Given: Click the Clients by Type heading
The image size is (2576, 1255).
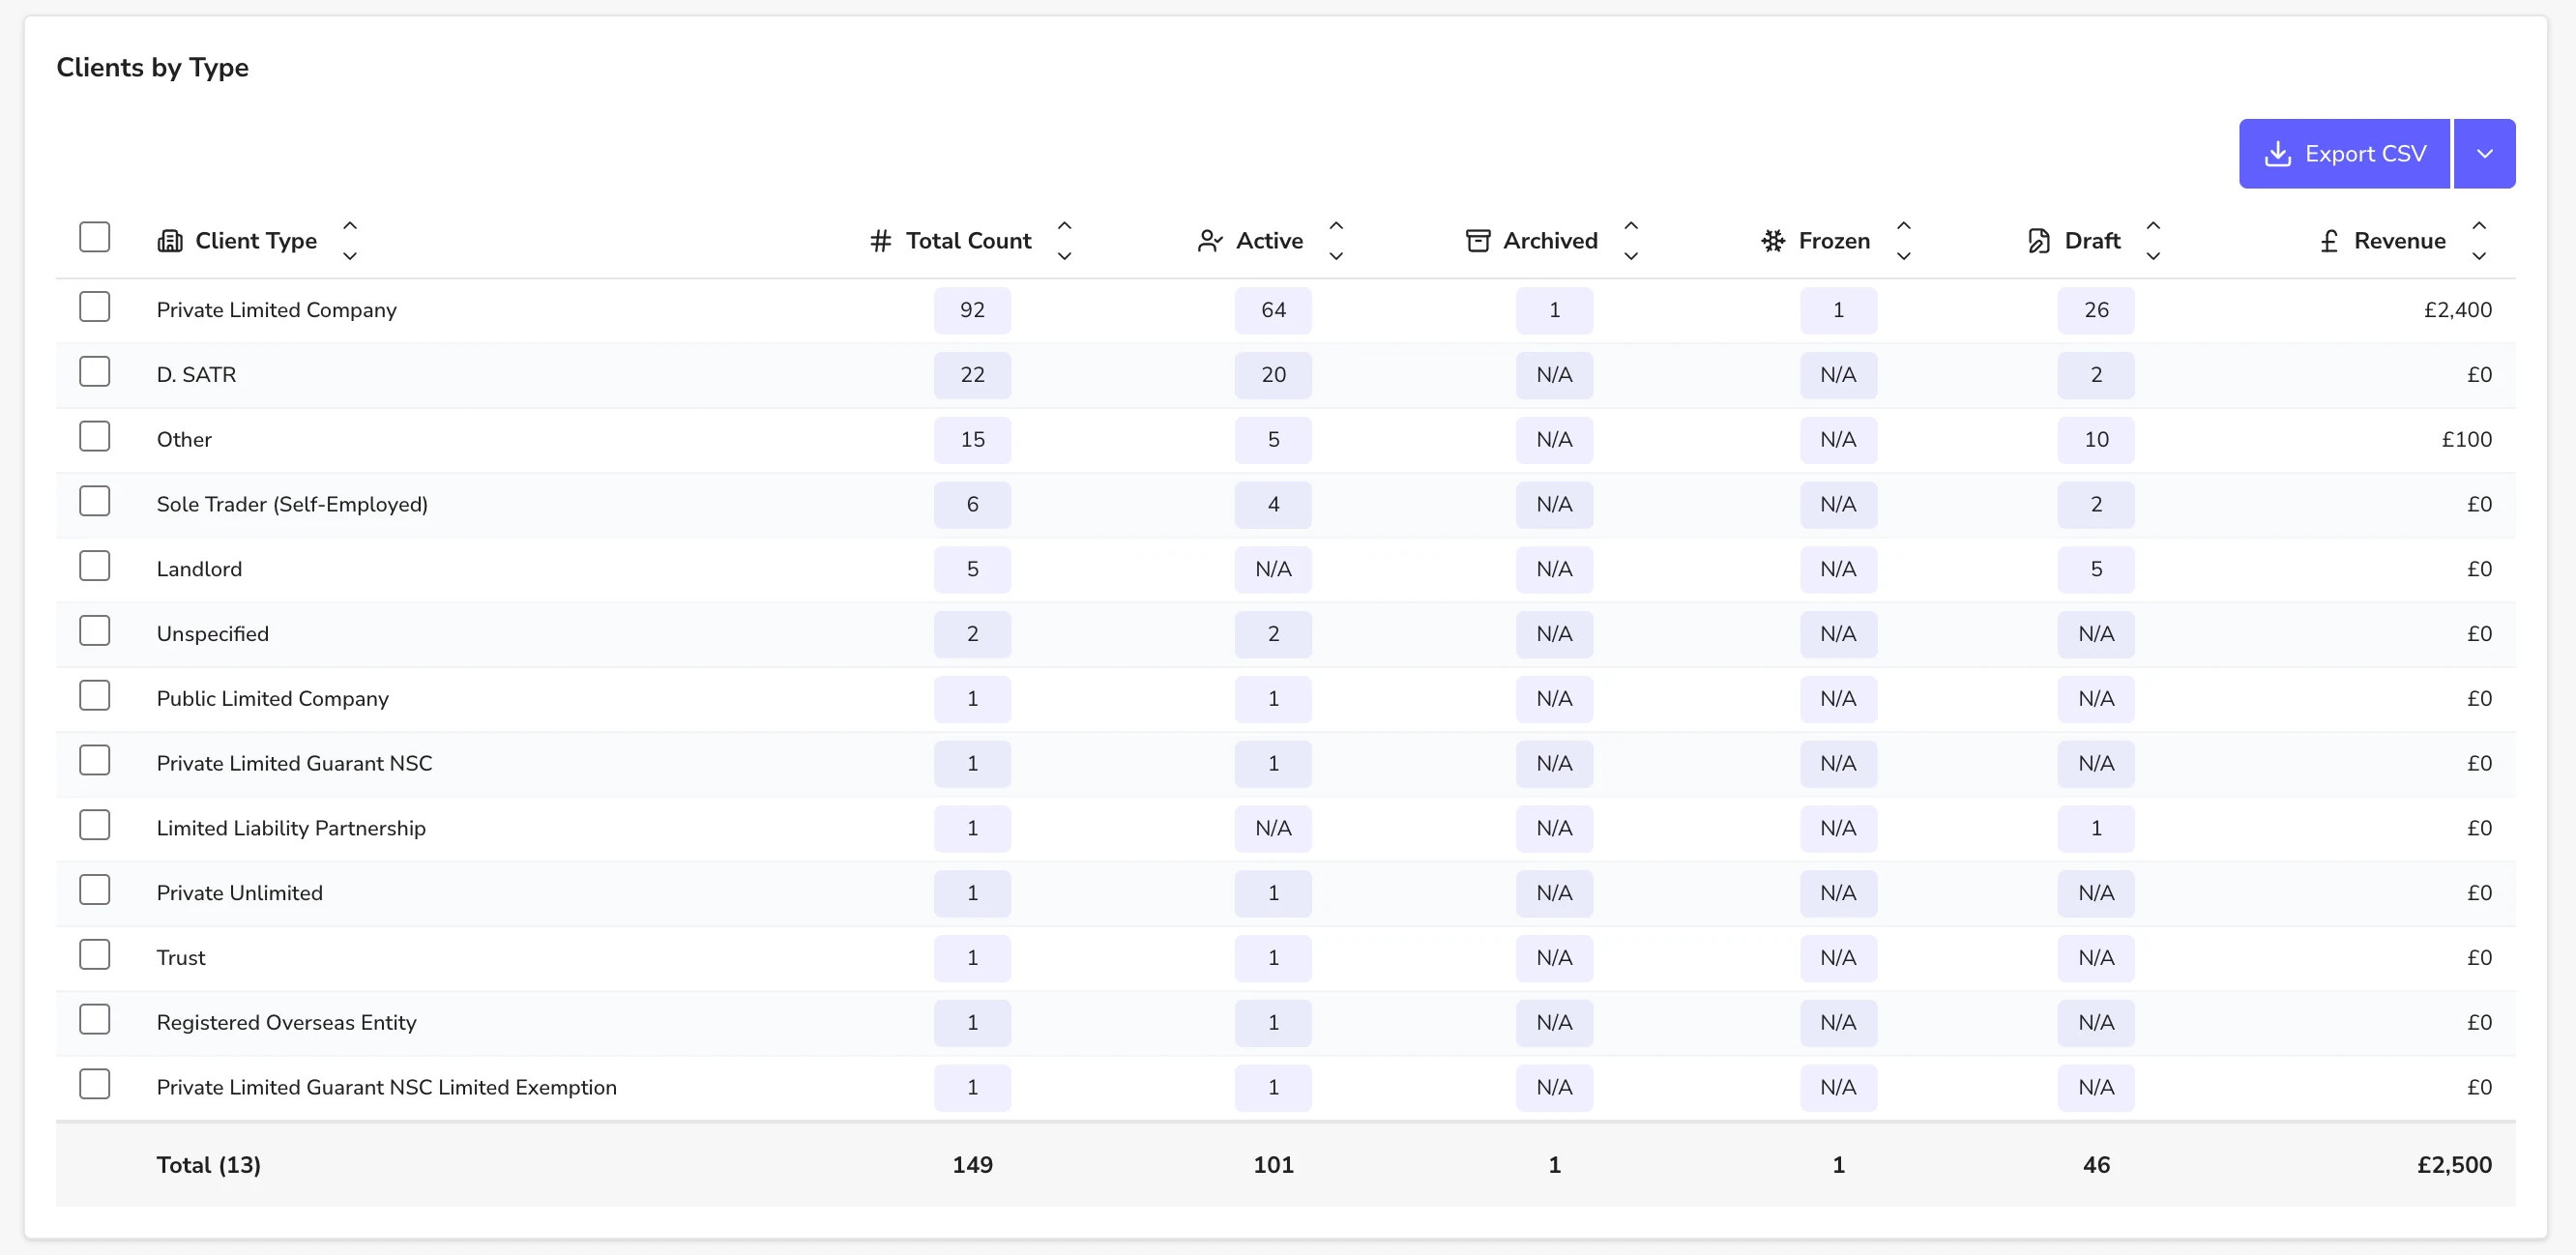Looking at the screenshot, I should 152,68.
